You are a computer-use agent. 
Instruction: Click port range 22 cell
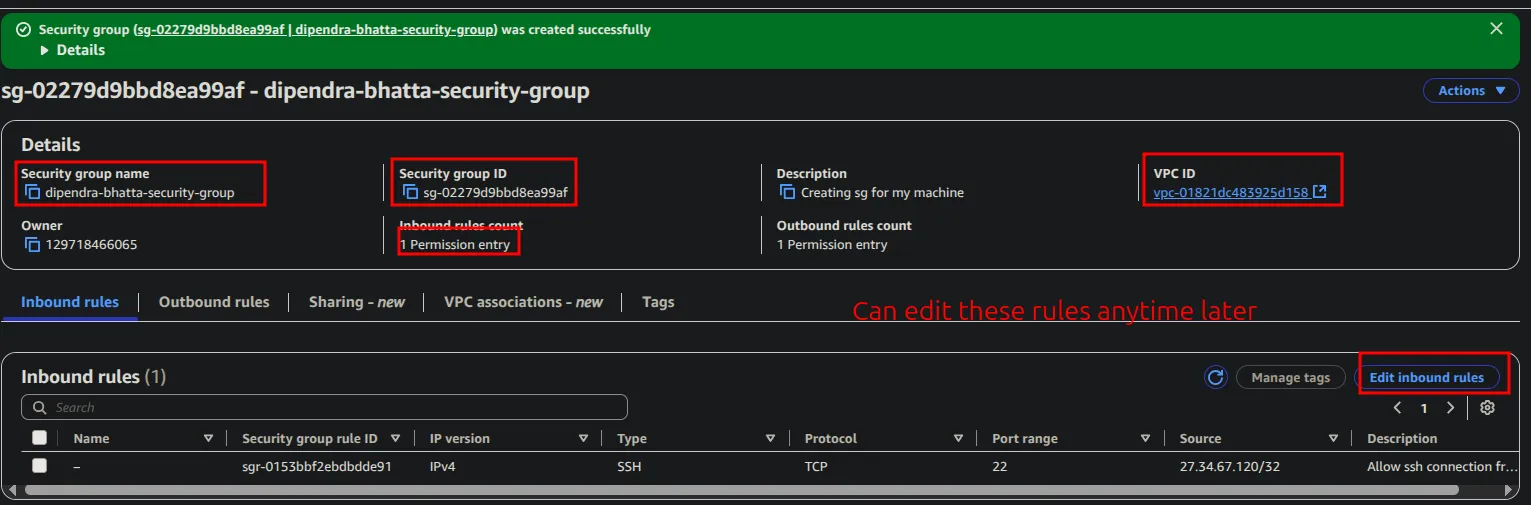pos(999,466)
